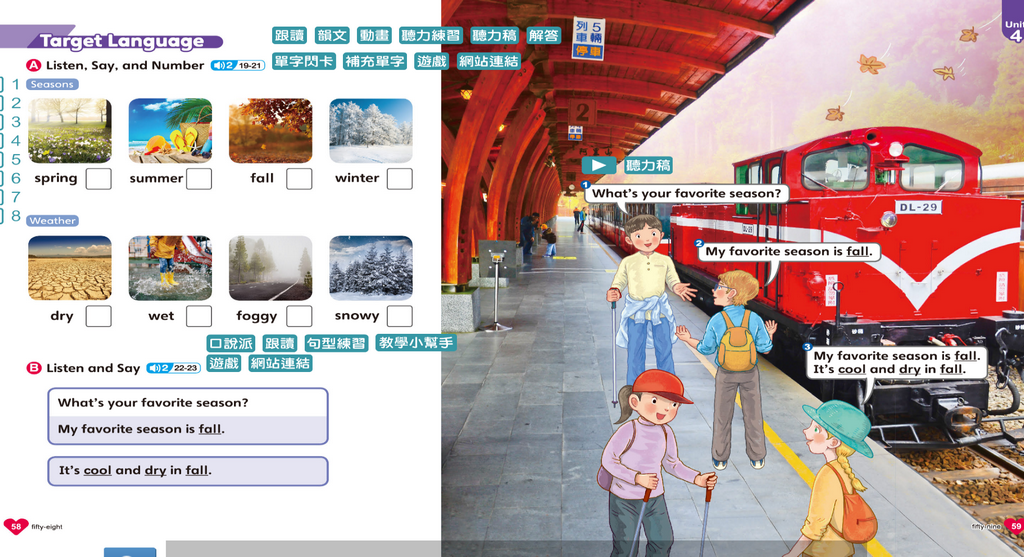
Task: Open the 聽力練習 listening practice button
Action: [x=431, y=36]
